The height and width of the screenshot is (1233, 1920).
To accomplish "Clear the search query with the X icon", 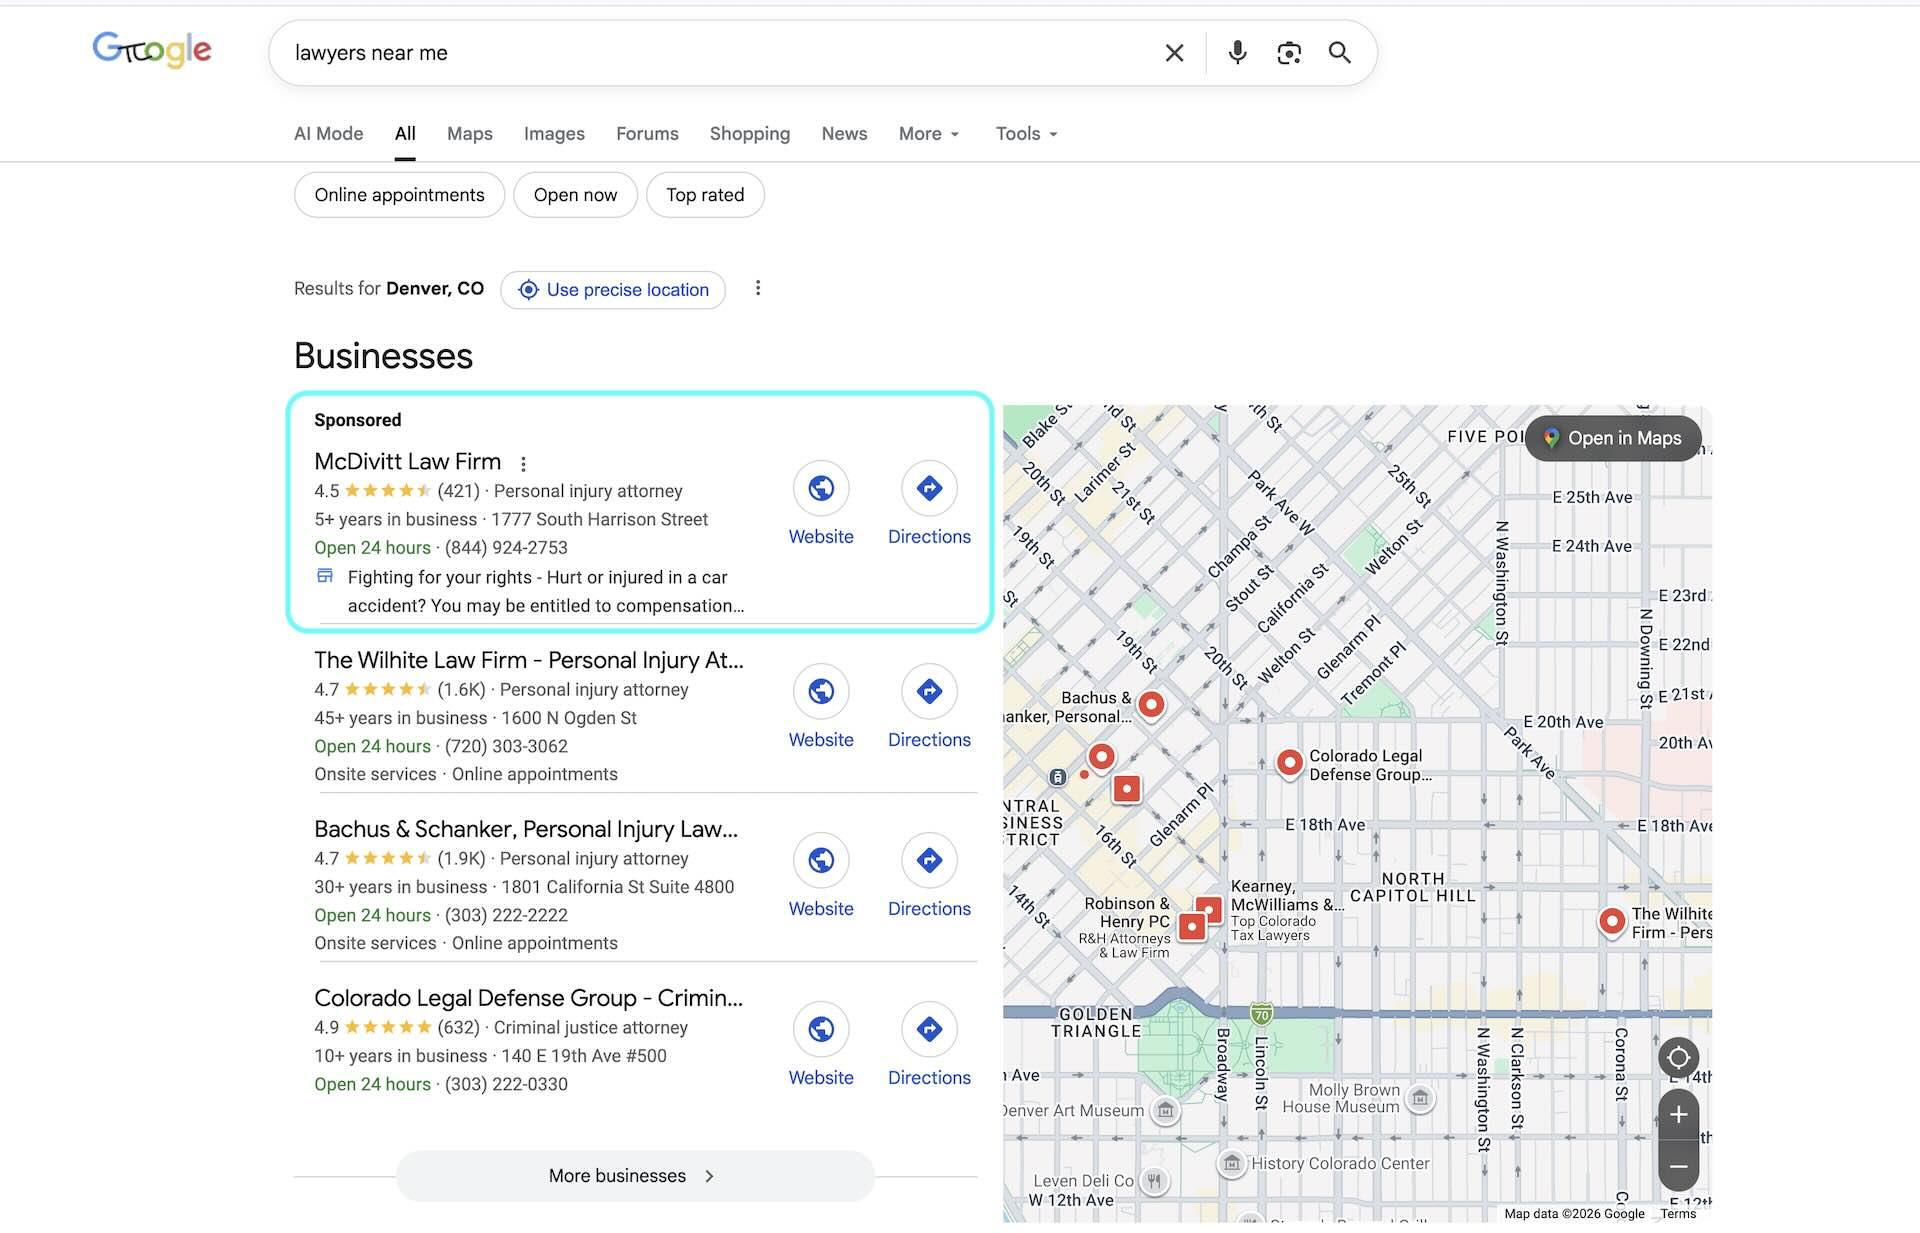I will coord(1174,52).
